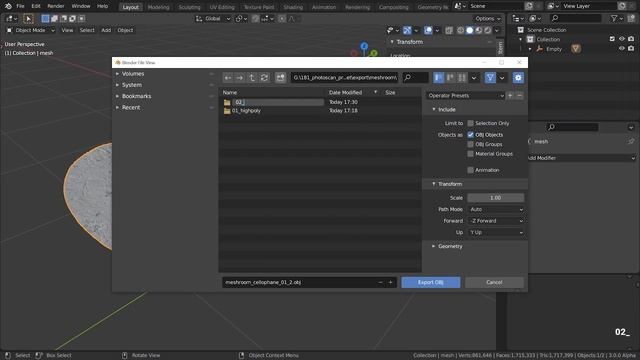Open Blender logo app menu
Viewport: 640px width, 360px height.
(8, 6)
